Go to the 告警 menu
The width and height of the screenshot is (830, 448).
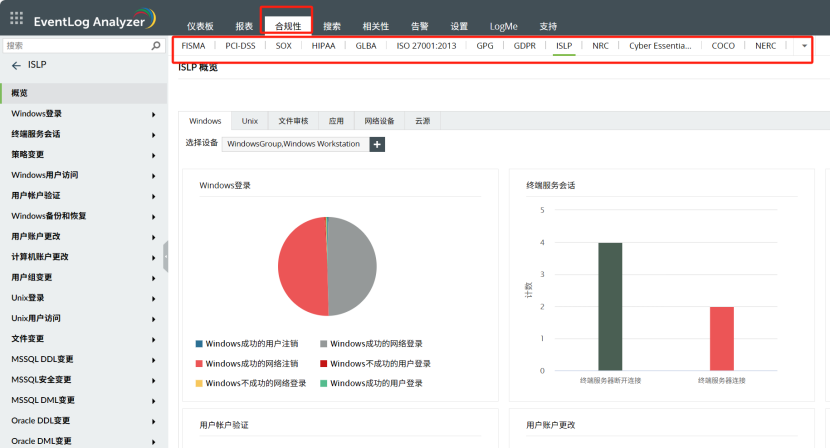click(420, 26)
